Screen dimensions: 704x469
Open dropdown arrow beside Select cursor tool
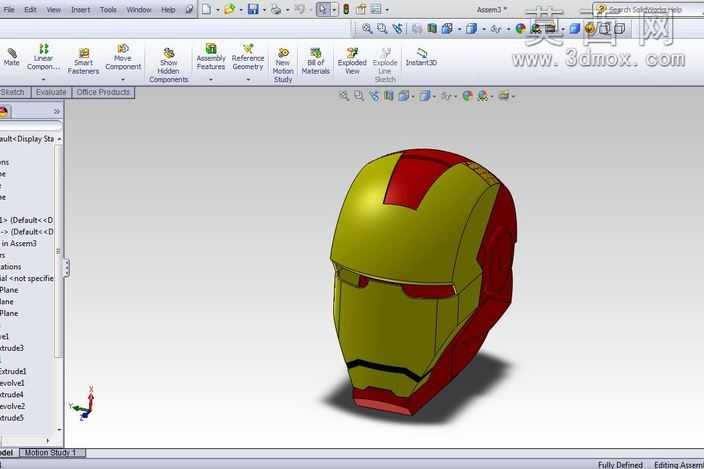(x=334, y=9)
